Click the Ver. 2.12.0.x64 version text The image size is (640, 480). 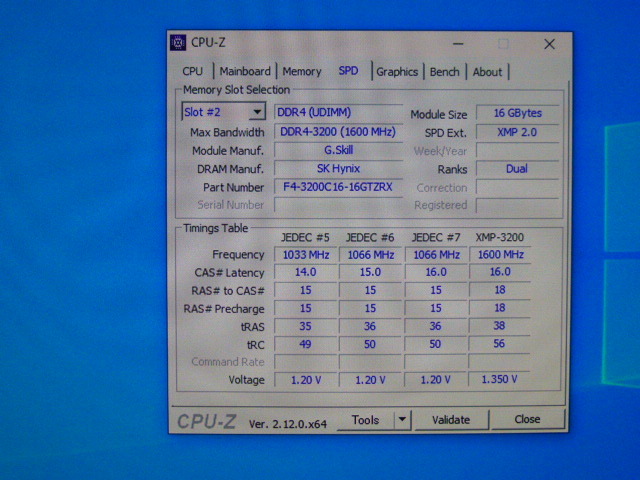(288, 424)
